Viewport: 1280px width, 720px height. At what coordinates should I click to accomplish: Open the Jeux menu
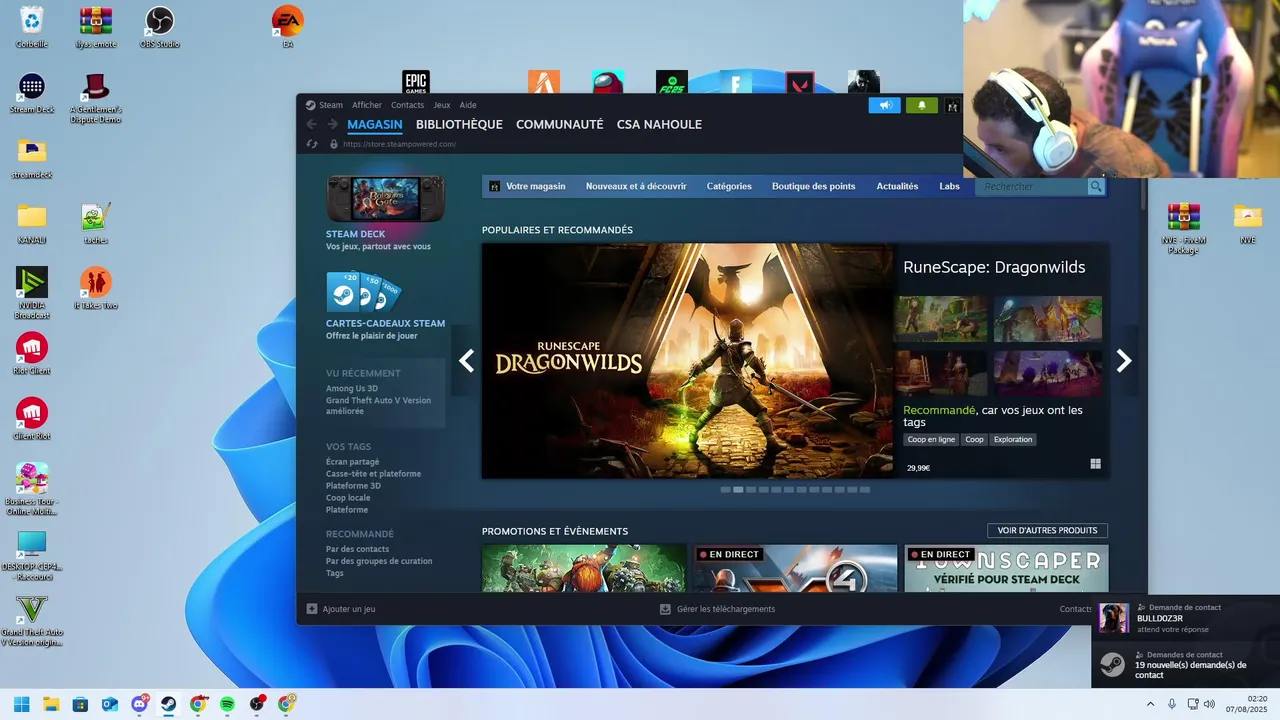442,105
